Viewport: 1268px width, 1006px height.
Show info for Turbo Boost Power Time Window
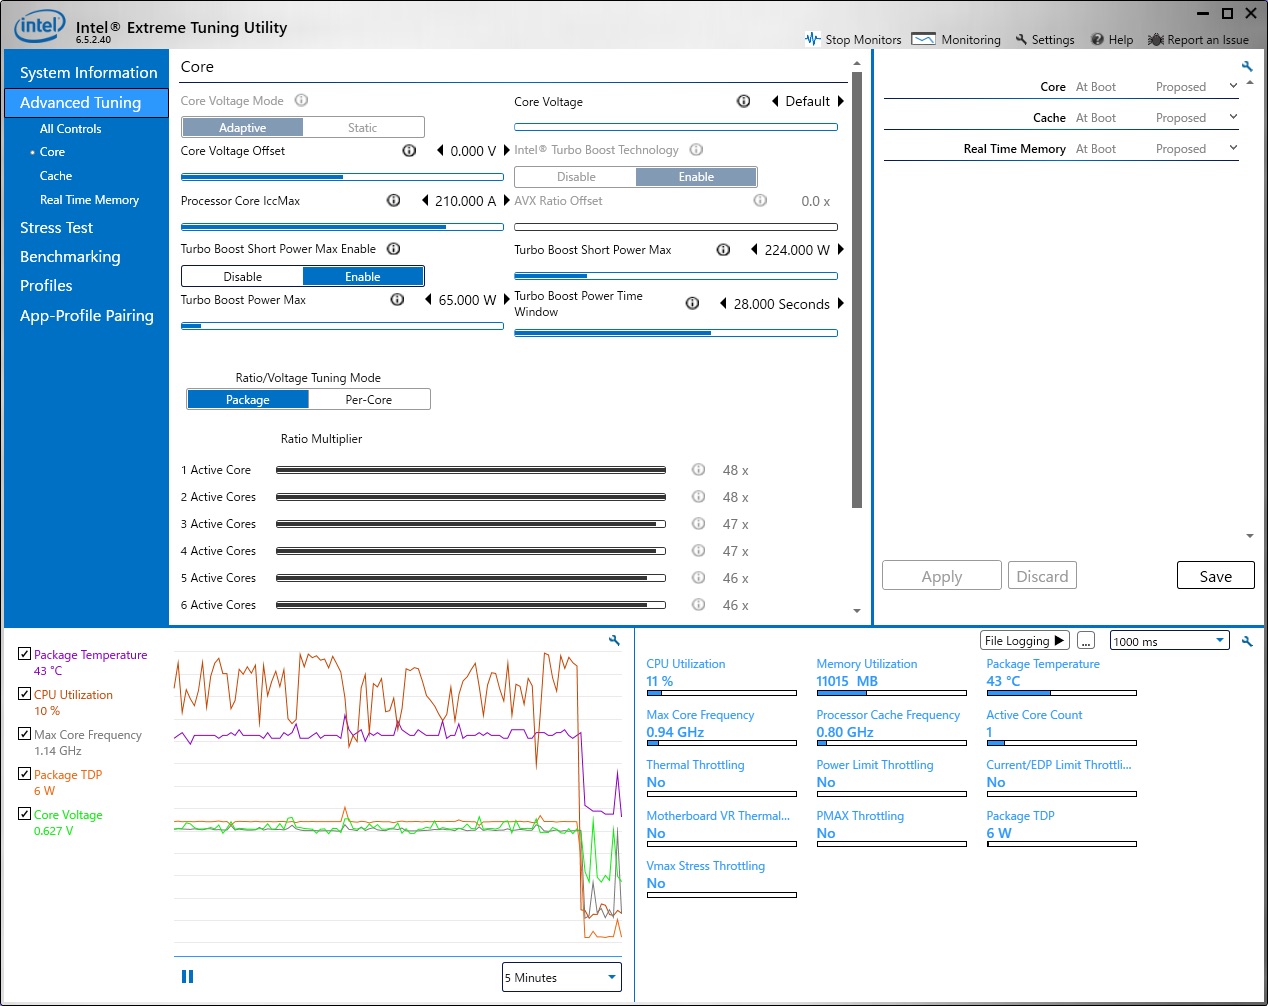[x=692, y=303]
